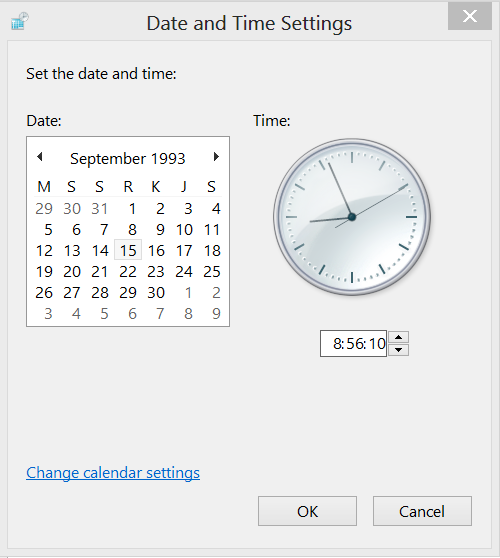
Task: Select September 15 in the calendar
Action: (128, 250)
